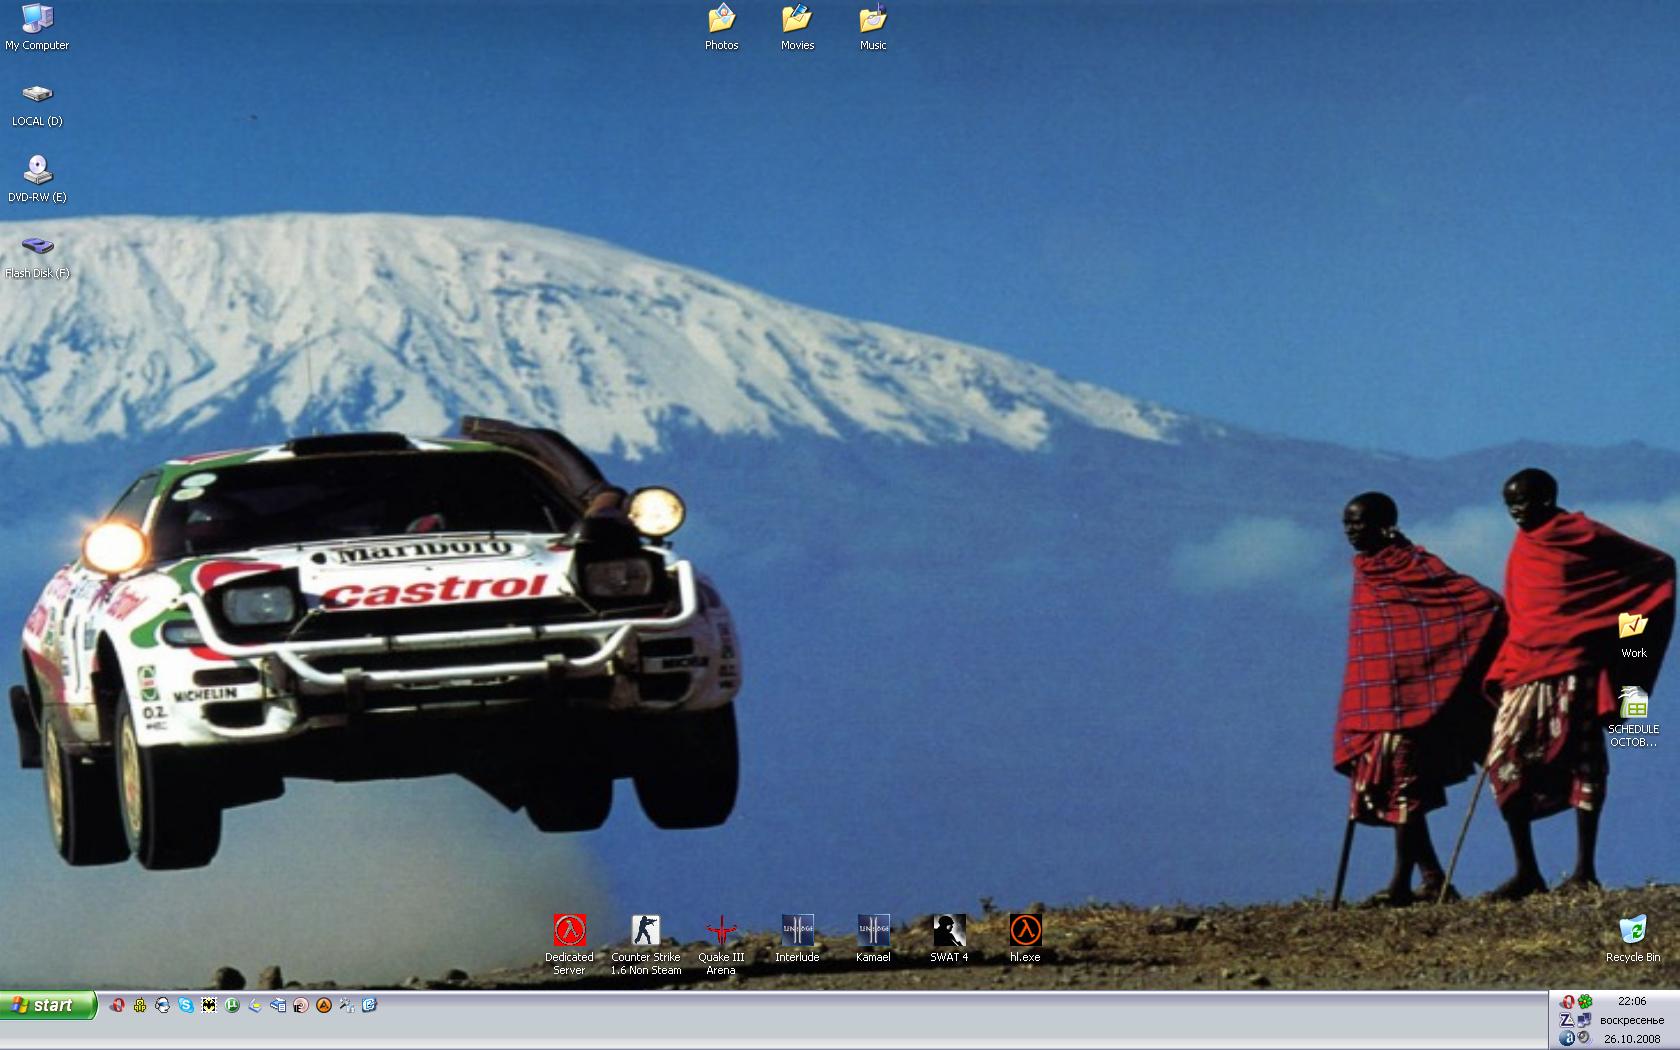This screenshot has height=1050, width=1680.
Task: Click the volume speaker tray icon
Action: 1584,1037
